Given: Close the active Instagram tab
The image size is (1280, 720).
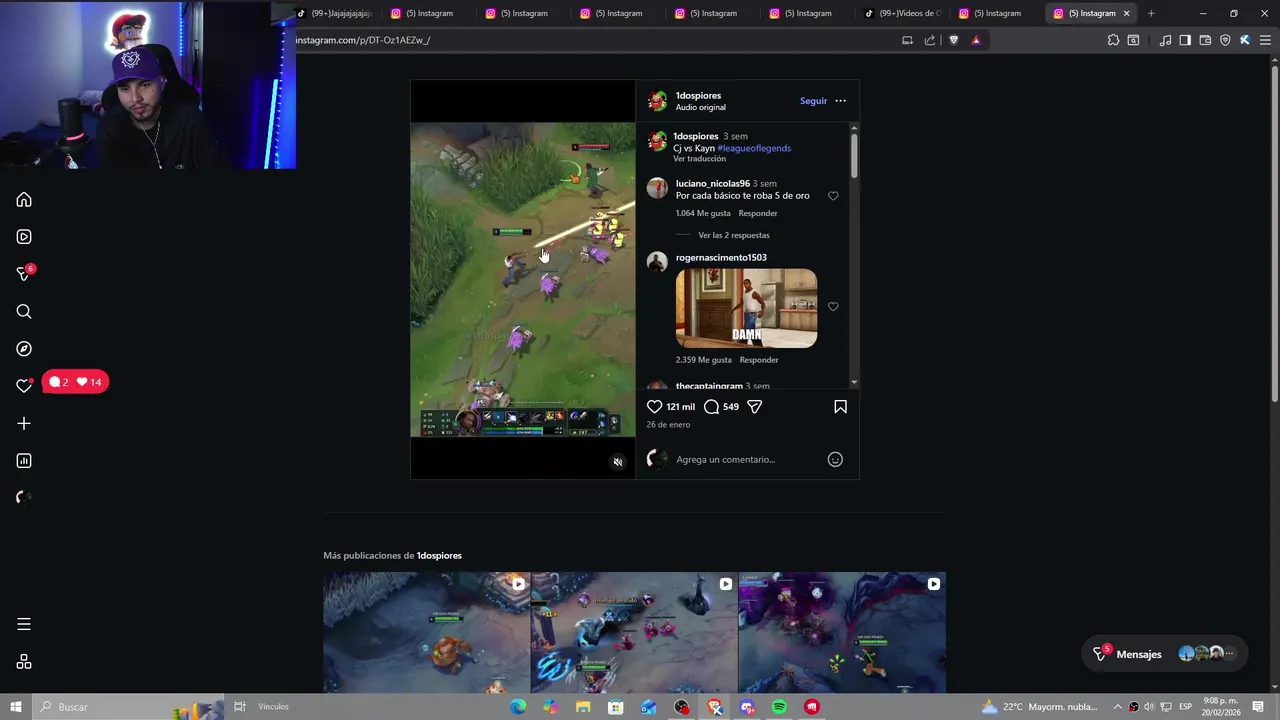Looking at the screenshot, I should 1127,13.
